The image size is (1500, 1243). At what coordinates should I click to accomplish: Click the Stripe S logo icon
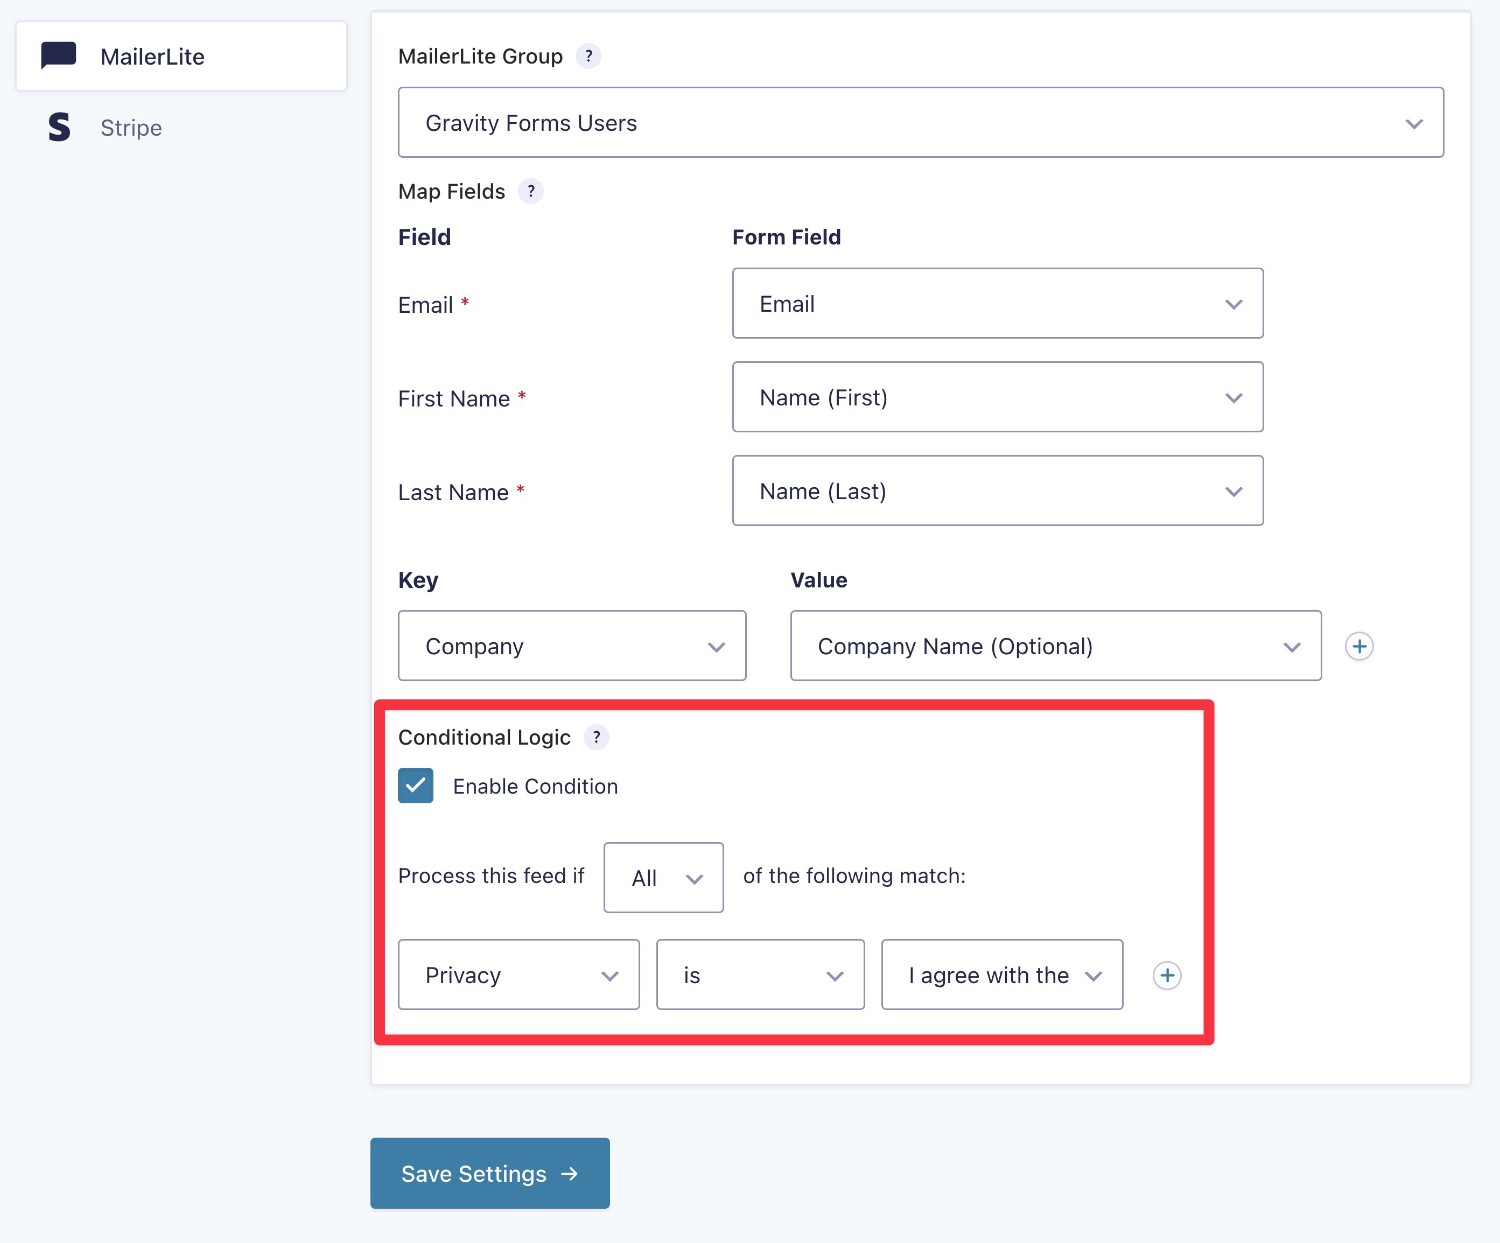pyautogui.click(x=59, y=127)
